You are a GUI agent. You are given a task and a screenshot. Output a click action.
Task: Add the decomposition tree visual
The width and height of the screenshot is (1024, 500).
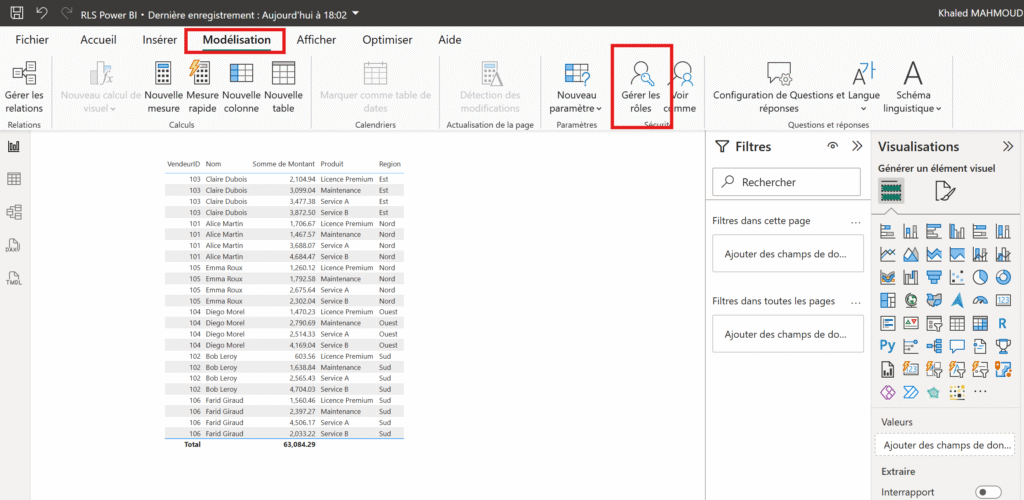click(934, 346)
